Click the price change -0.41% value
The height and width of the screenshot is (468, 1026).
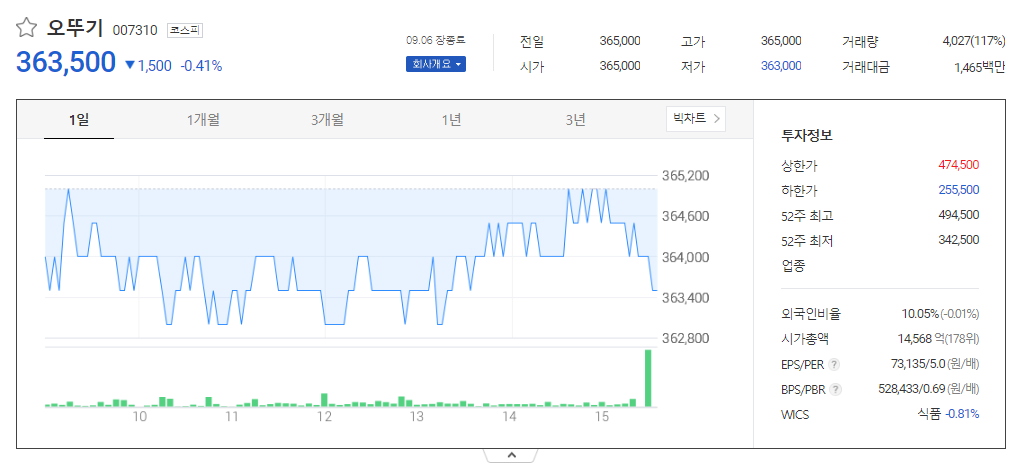(202, 65)
